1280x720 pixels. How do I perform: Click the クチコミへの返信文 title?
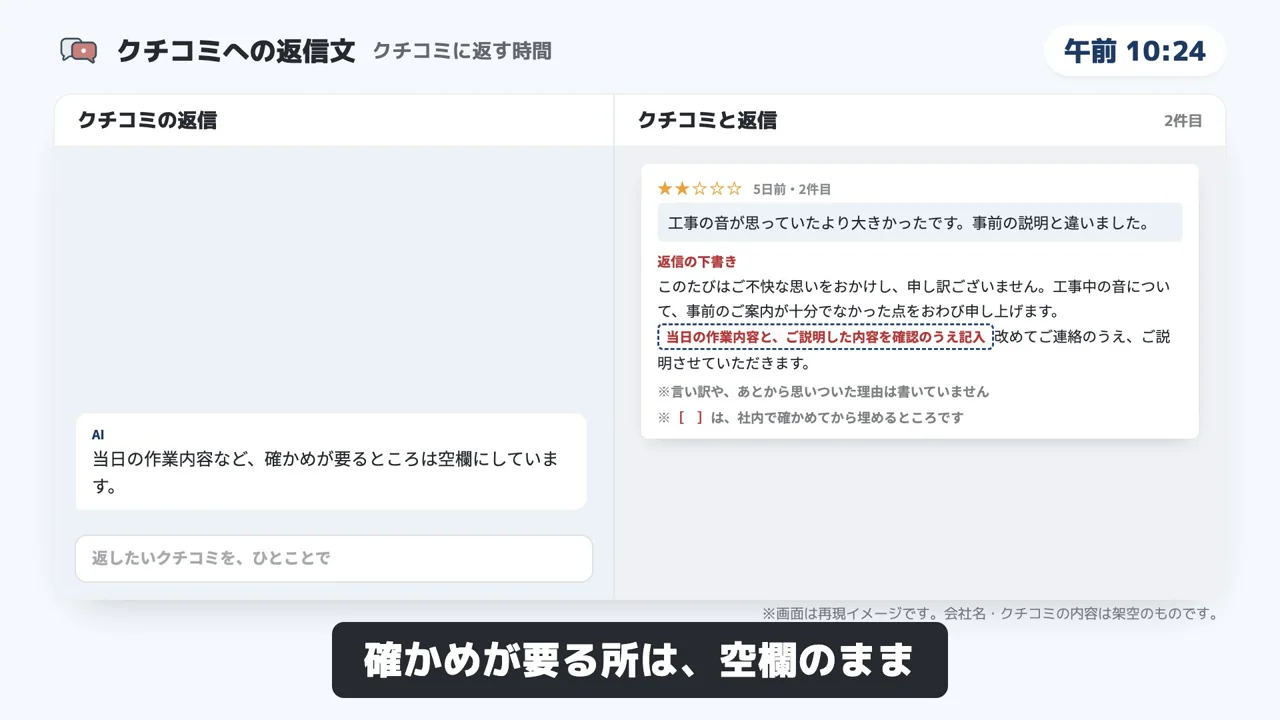236,51
